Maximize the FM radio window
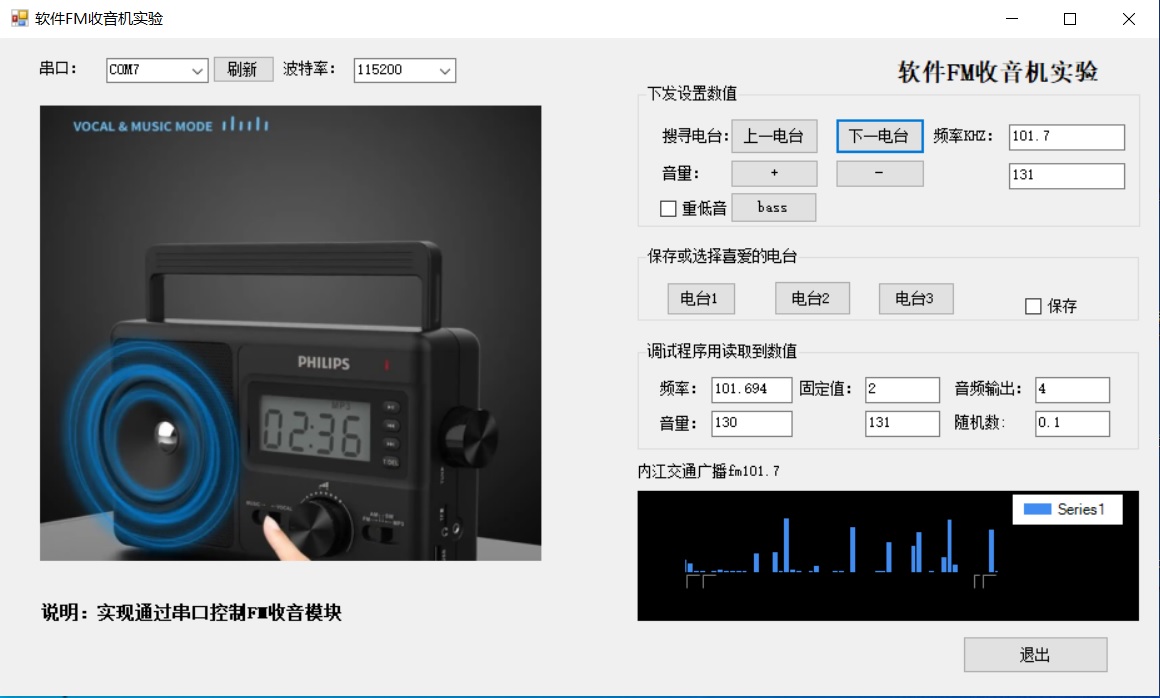The width and height of the screenshot is (1160, 698). click(x=1070, y=18)
